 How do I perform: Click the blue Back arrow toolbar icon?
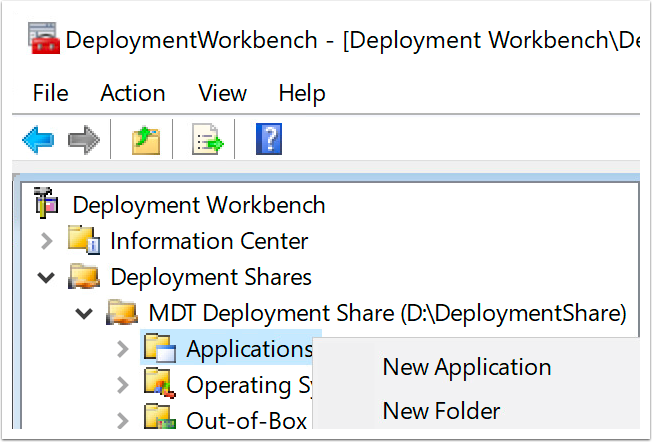pyautogui.click(x=38, y=139)
